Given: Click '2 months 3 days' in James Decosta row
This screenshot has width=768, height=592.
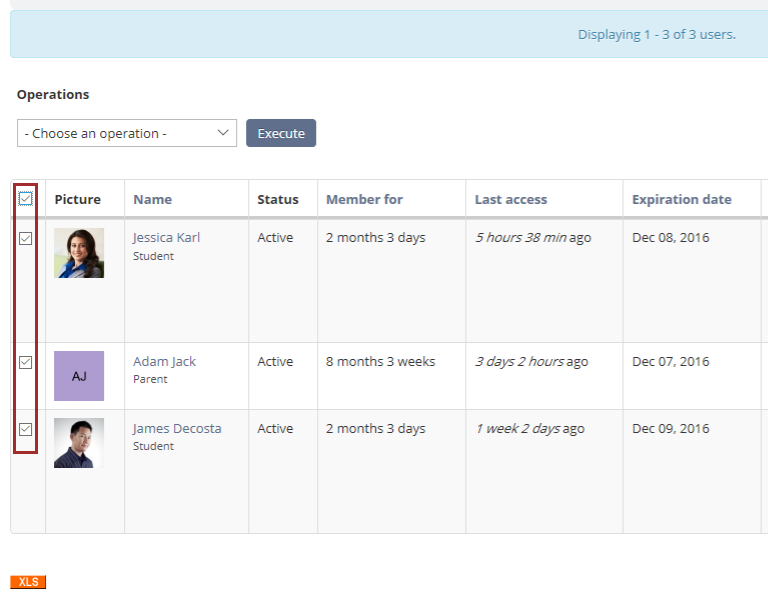Looking at the screenshot, I should (376, 428).
